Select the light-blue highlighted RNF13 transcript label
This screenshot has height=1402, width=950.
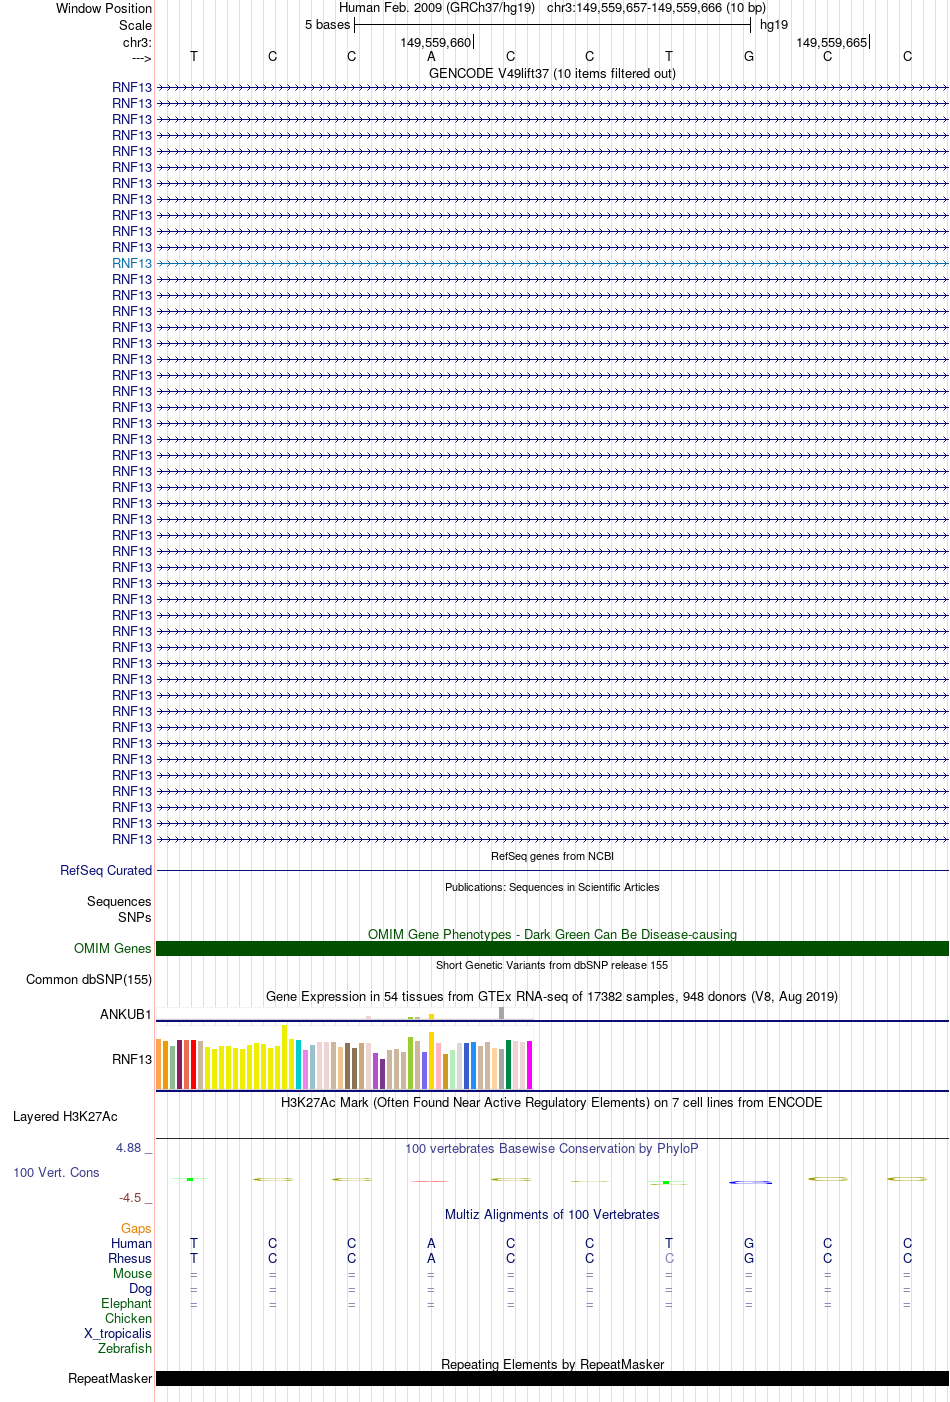tap(132, 263)
